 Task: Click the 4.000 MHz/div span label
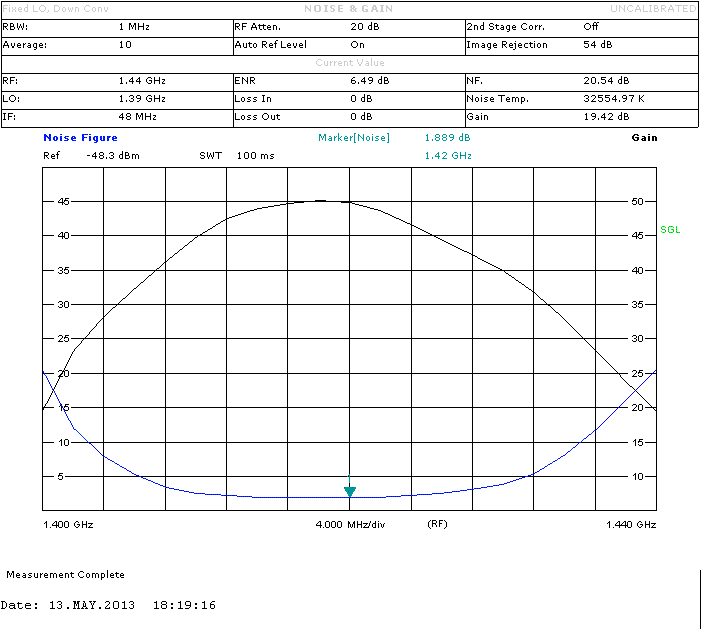(350, 524)
